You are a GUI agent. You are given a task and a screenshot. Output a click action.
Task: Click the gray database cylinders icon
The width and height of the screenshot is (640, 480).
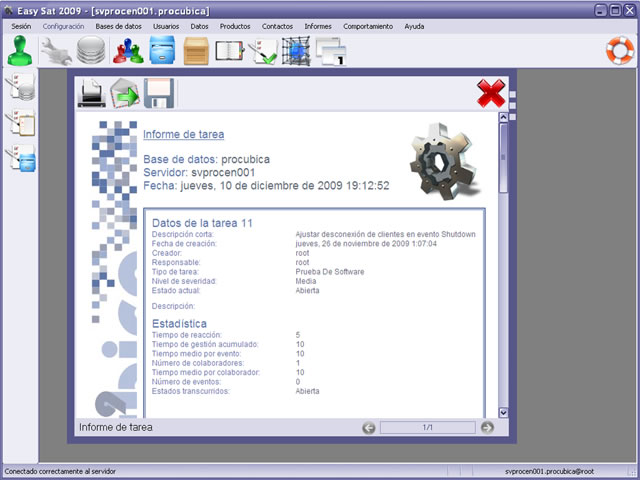click(91, 50)
